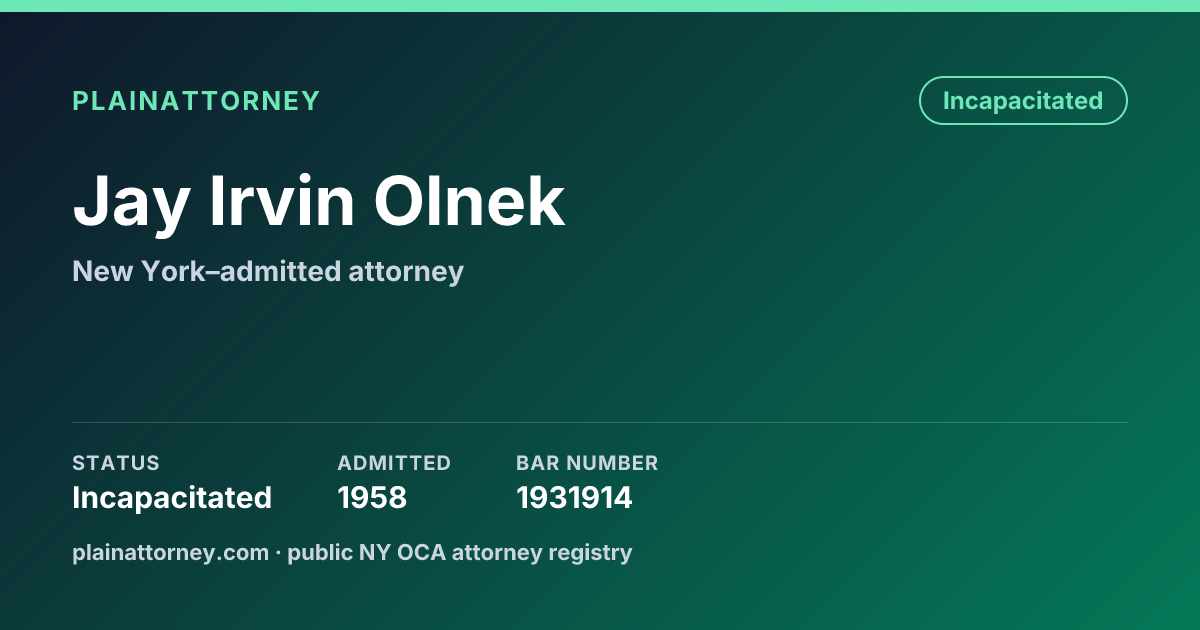Click the mint green accent bar at the top
The height and width of the screenshot is (630, 1200).
tap(600, 6)
